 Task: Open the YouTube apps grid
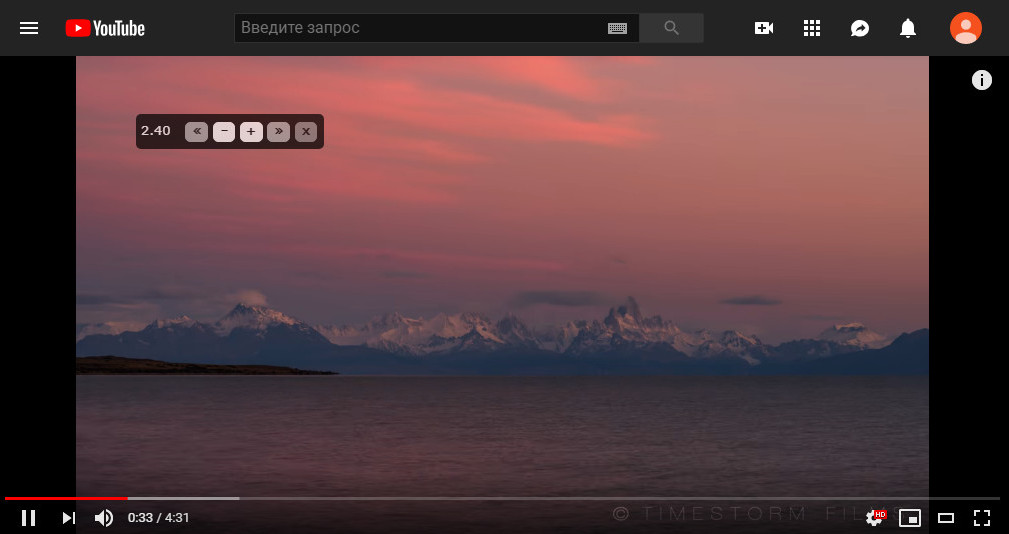pos(812,28)
